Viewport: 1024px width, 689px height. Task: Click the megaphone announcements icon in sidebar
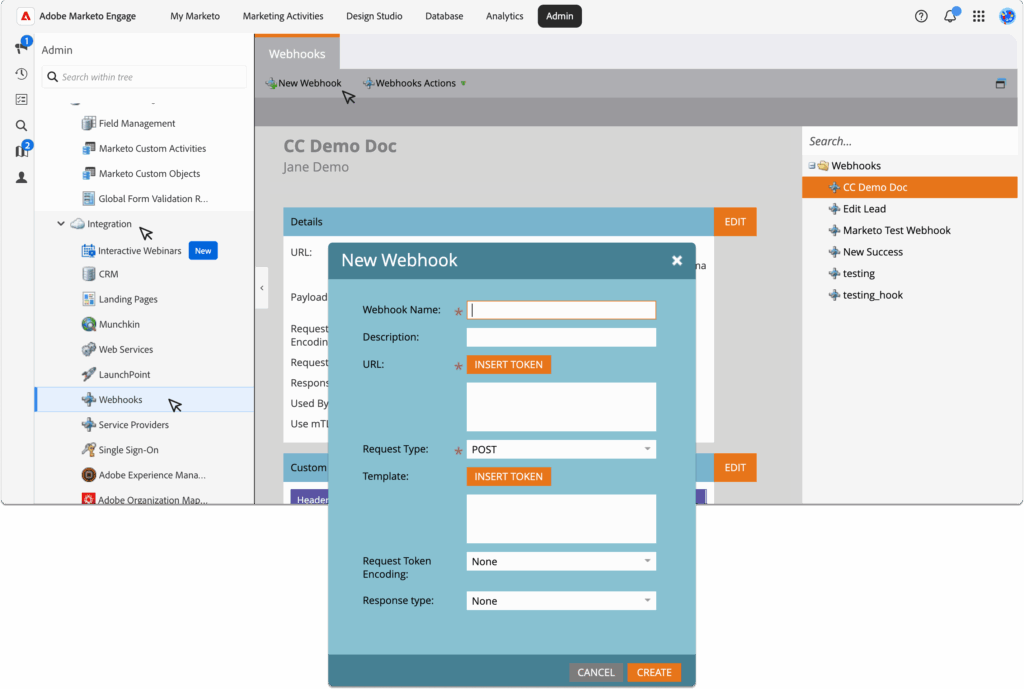pyautogui.click(x=21, y=48)
